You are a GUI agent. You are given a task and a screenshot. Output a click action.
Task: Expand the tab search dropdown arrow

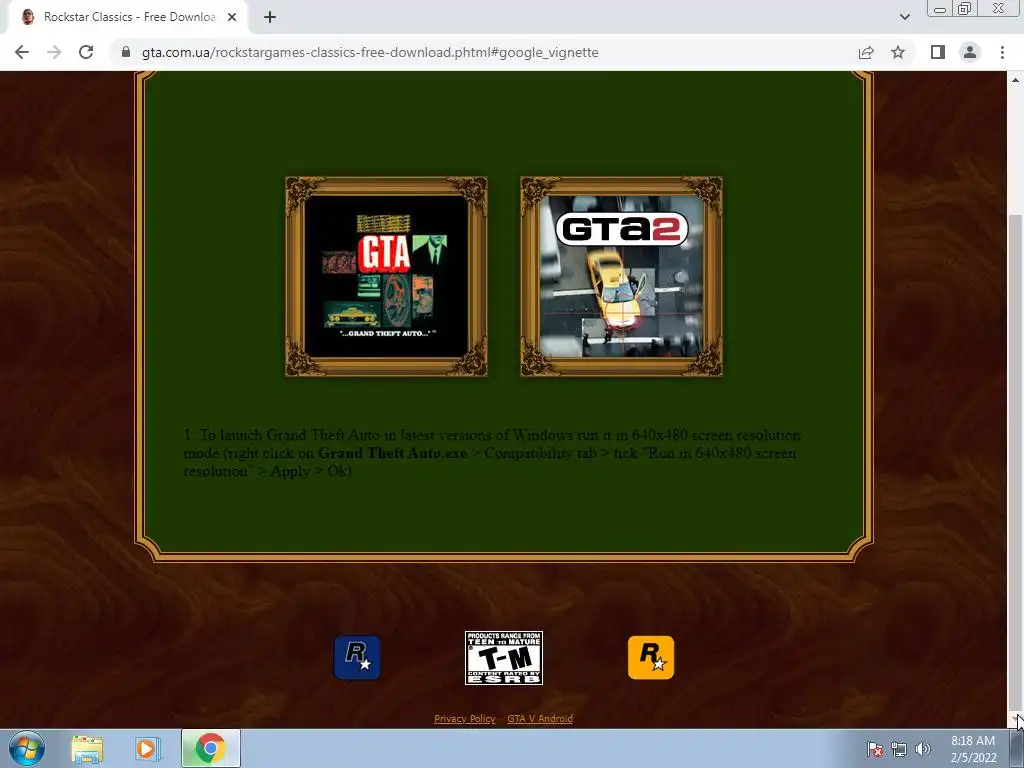pos(904,17)
